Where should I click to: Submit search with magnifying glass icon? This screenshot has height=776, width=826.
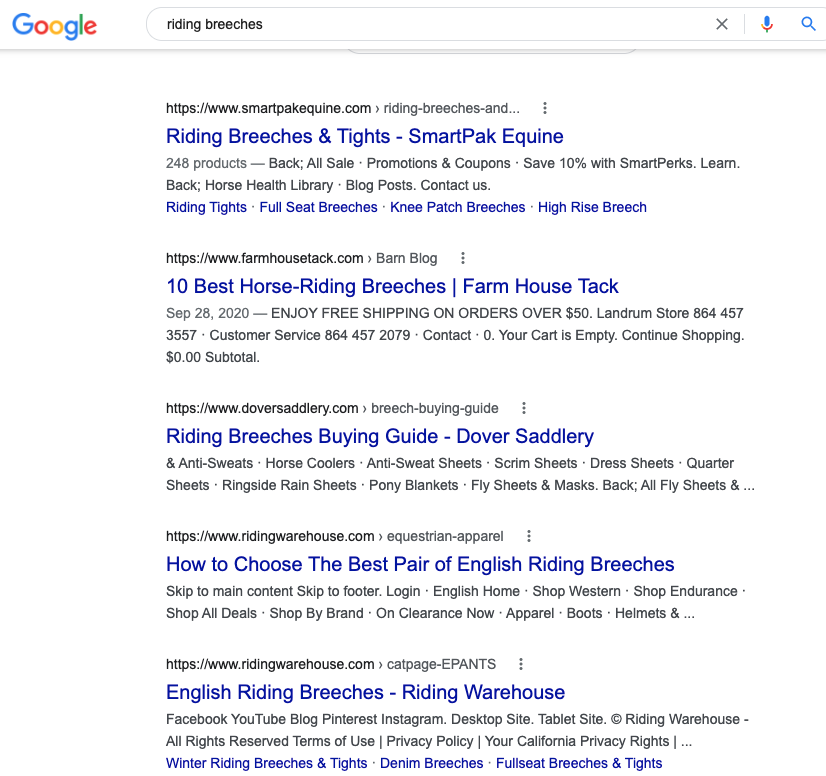click(x=808, y=24)
